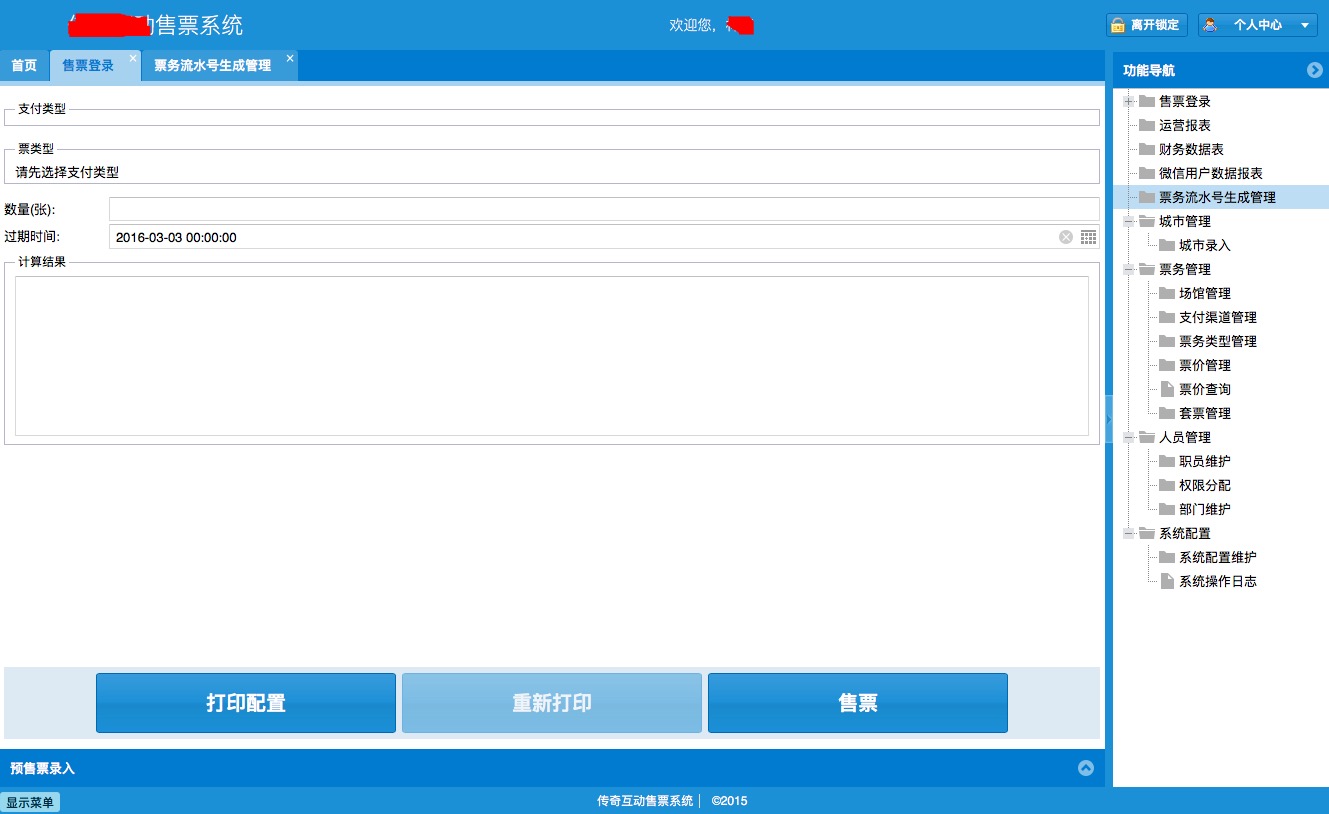This screenshot has height=814, width=1329.
Task: Collapse the 票务管理 tree node
Action: 1129,269
